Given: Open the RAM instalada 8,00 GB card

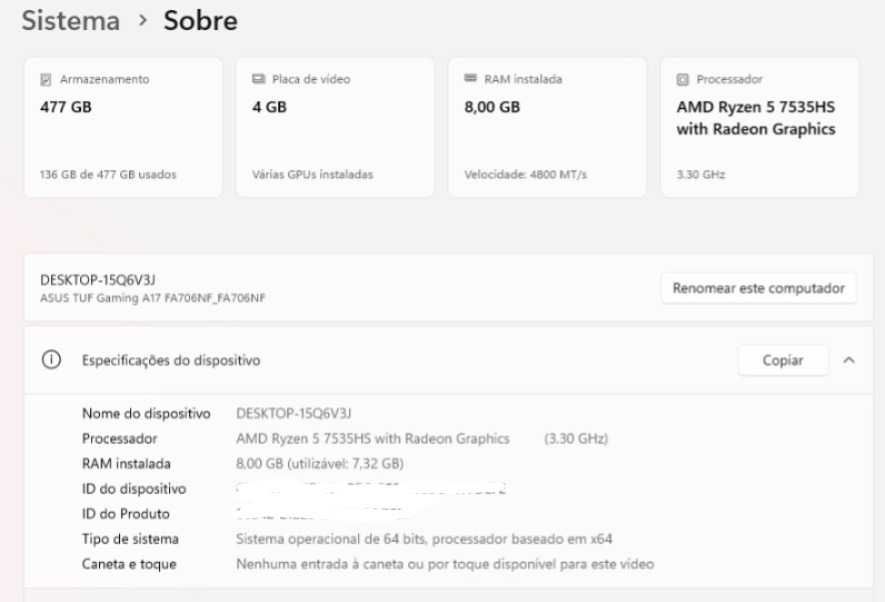Looking at the screenshot, I should pyautogui.click(x=547, y=127).
